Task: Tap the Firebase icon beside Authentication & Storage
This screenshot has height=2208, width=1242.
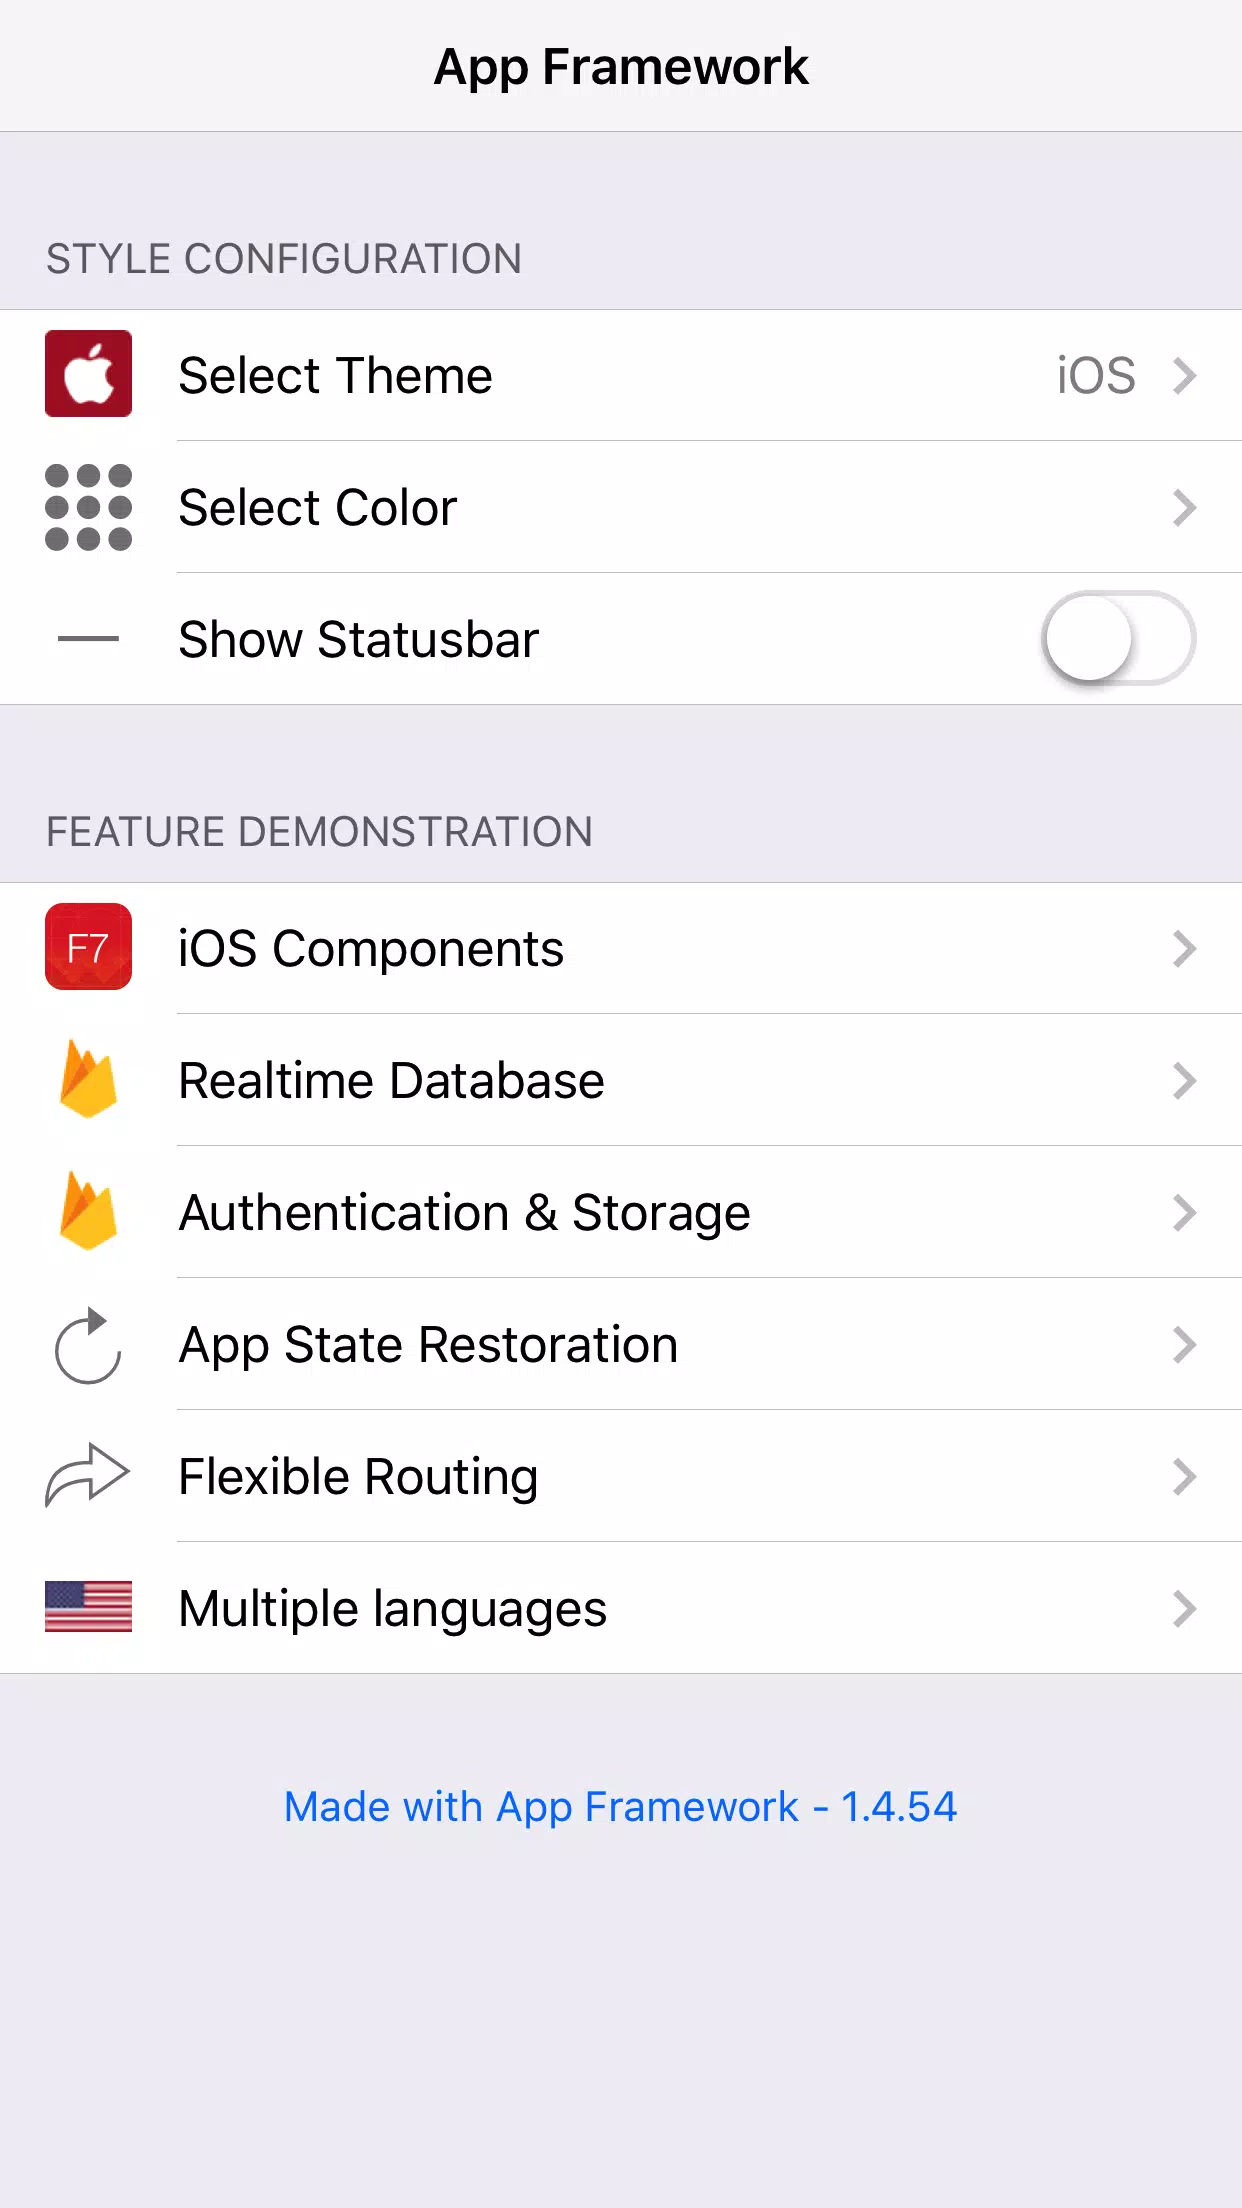Action: tap(88, 1211)
